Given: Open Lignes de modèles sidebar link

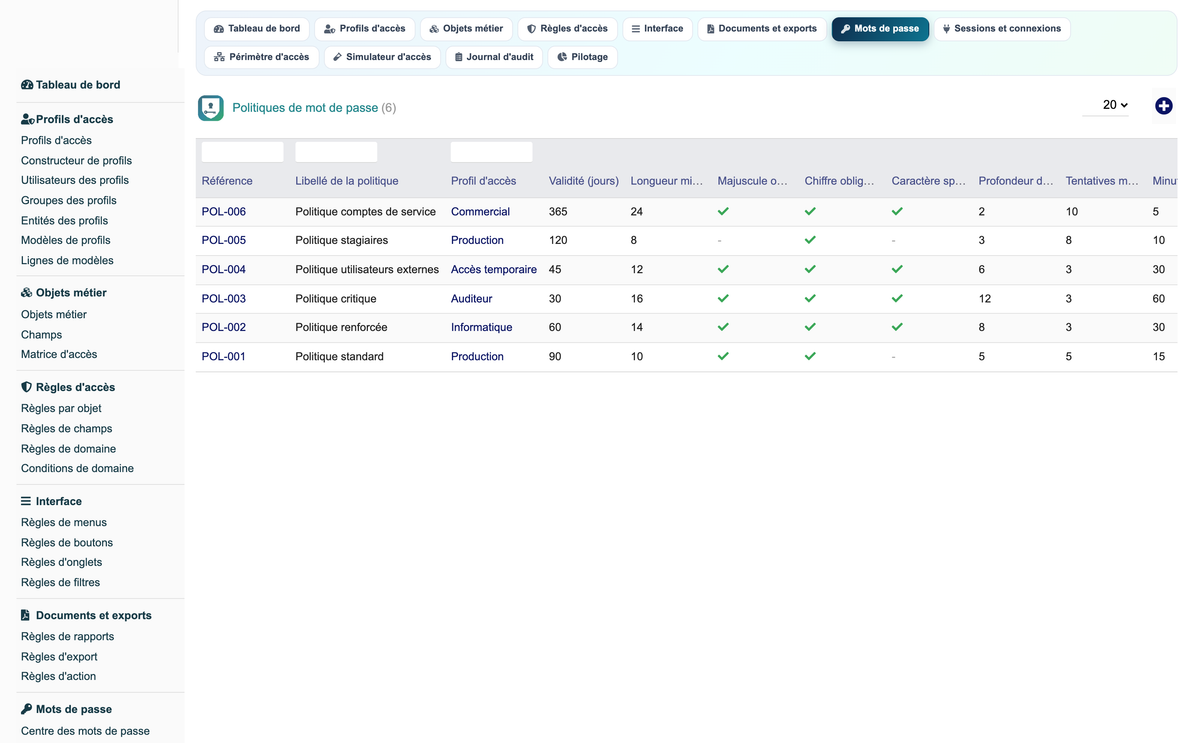Looking at the screenshot, I should pos(67,261).
